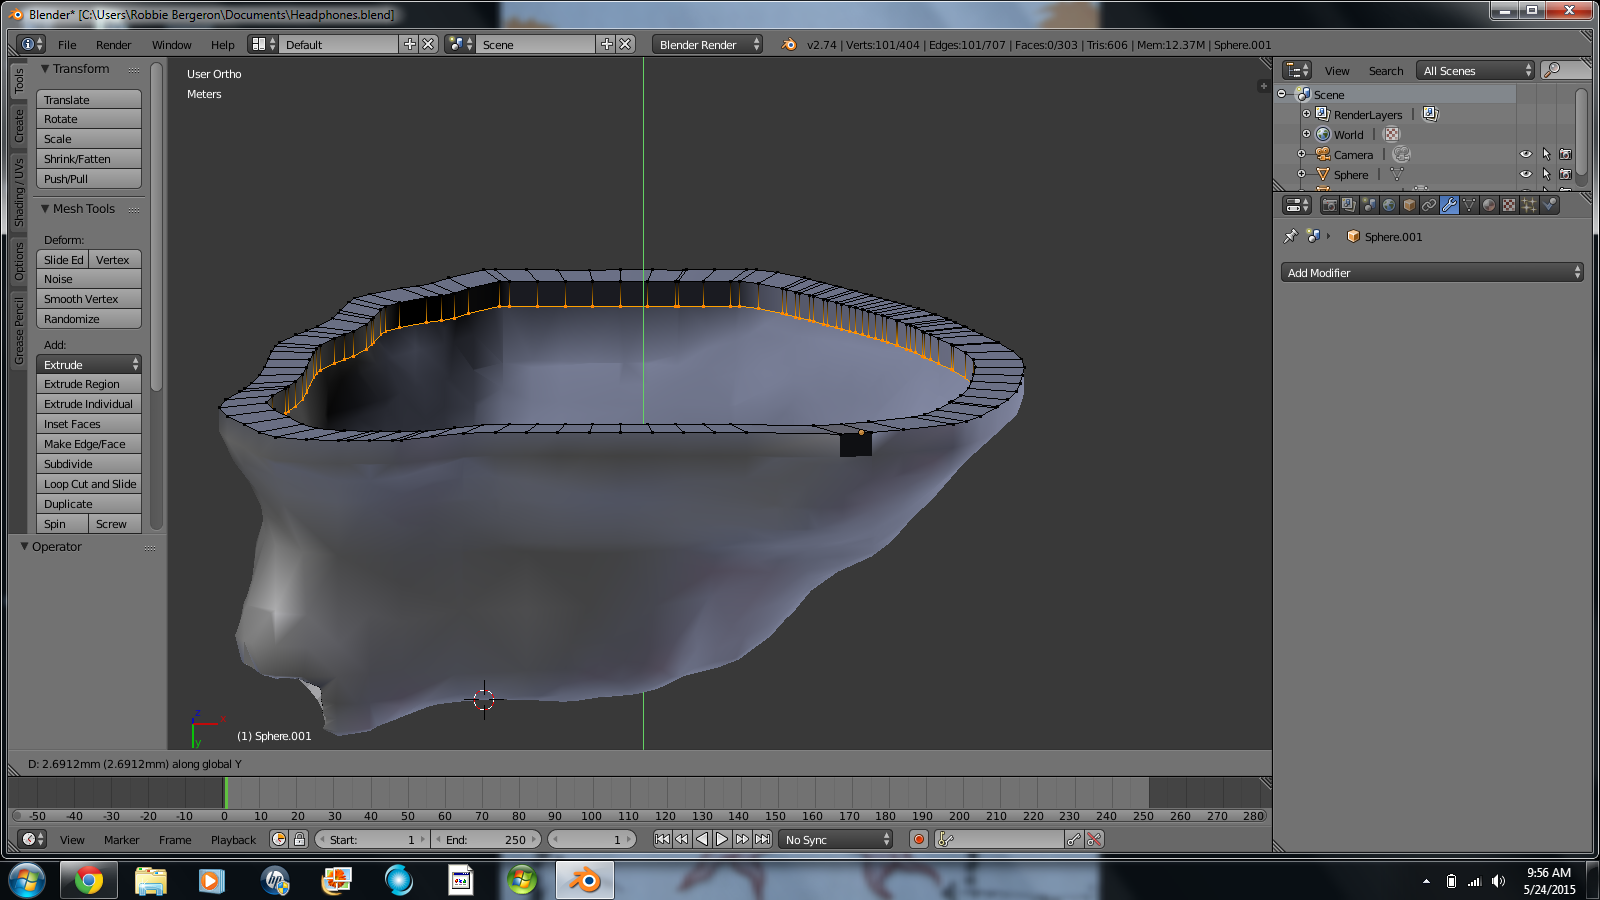The height and width of the screenshot is (900, 1600).
Task: Click the Extrude Region button
Action: pyautogui.click(x=89, y=384)
